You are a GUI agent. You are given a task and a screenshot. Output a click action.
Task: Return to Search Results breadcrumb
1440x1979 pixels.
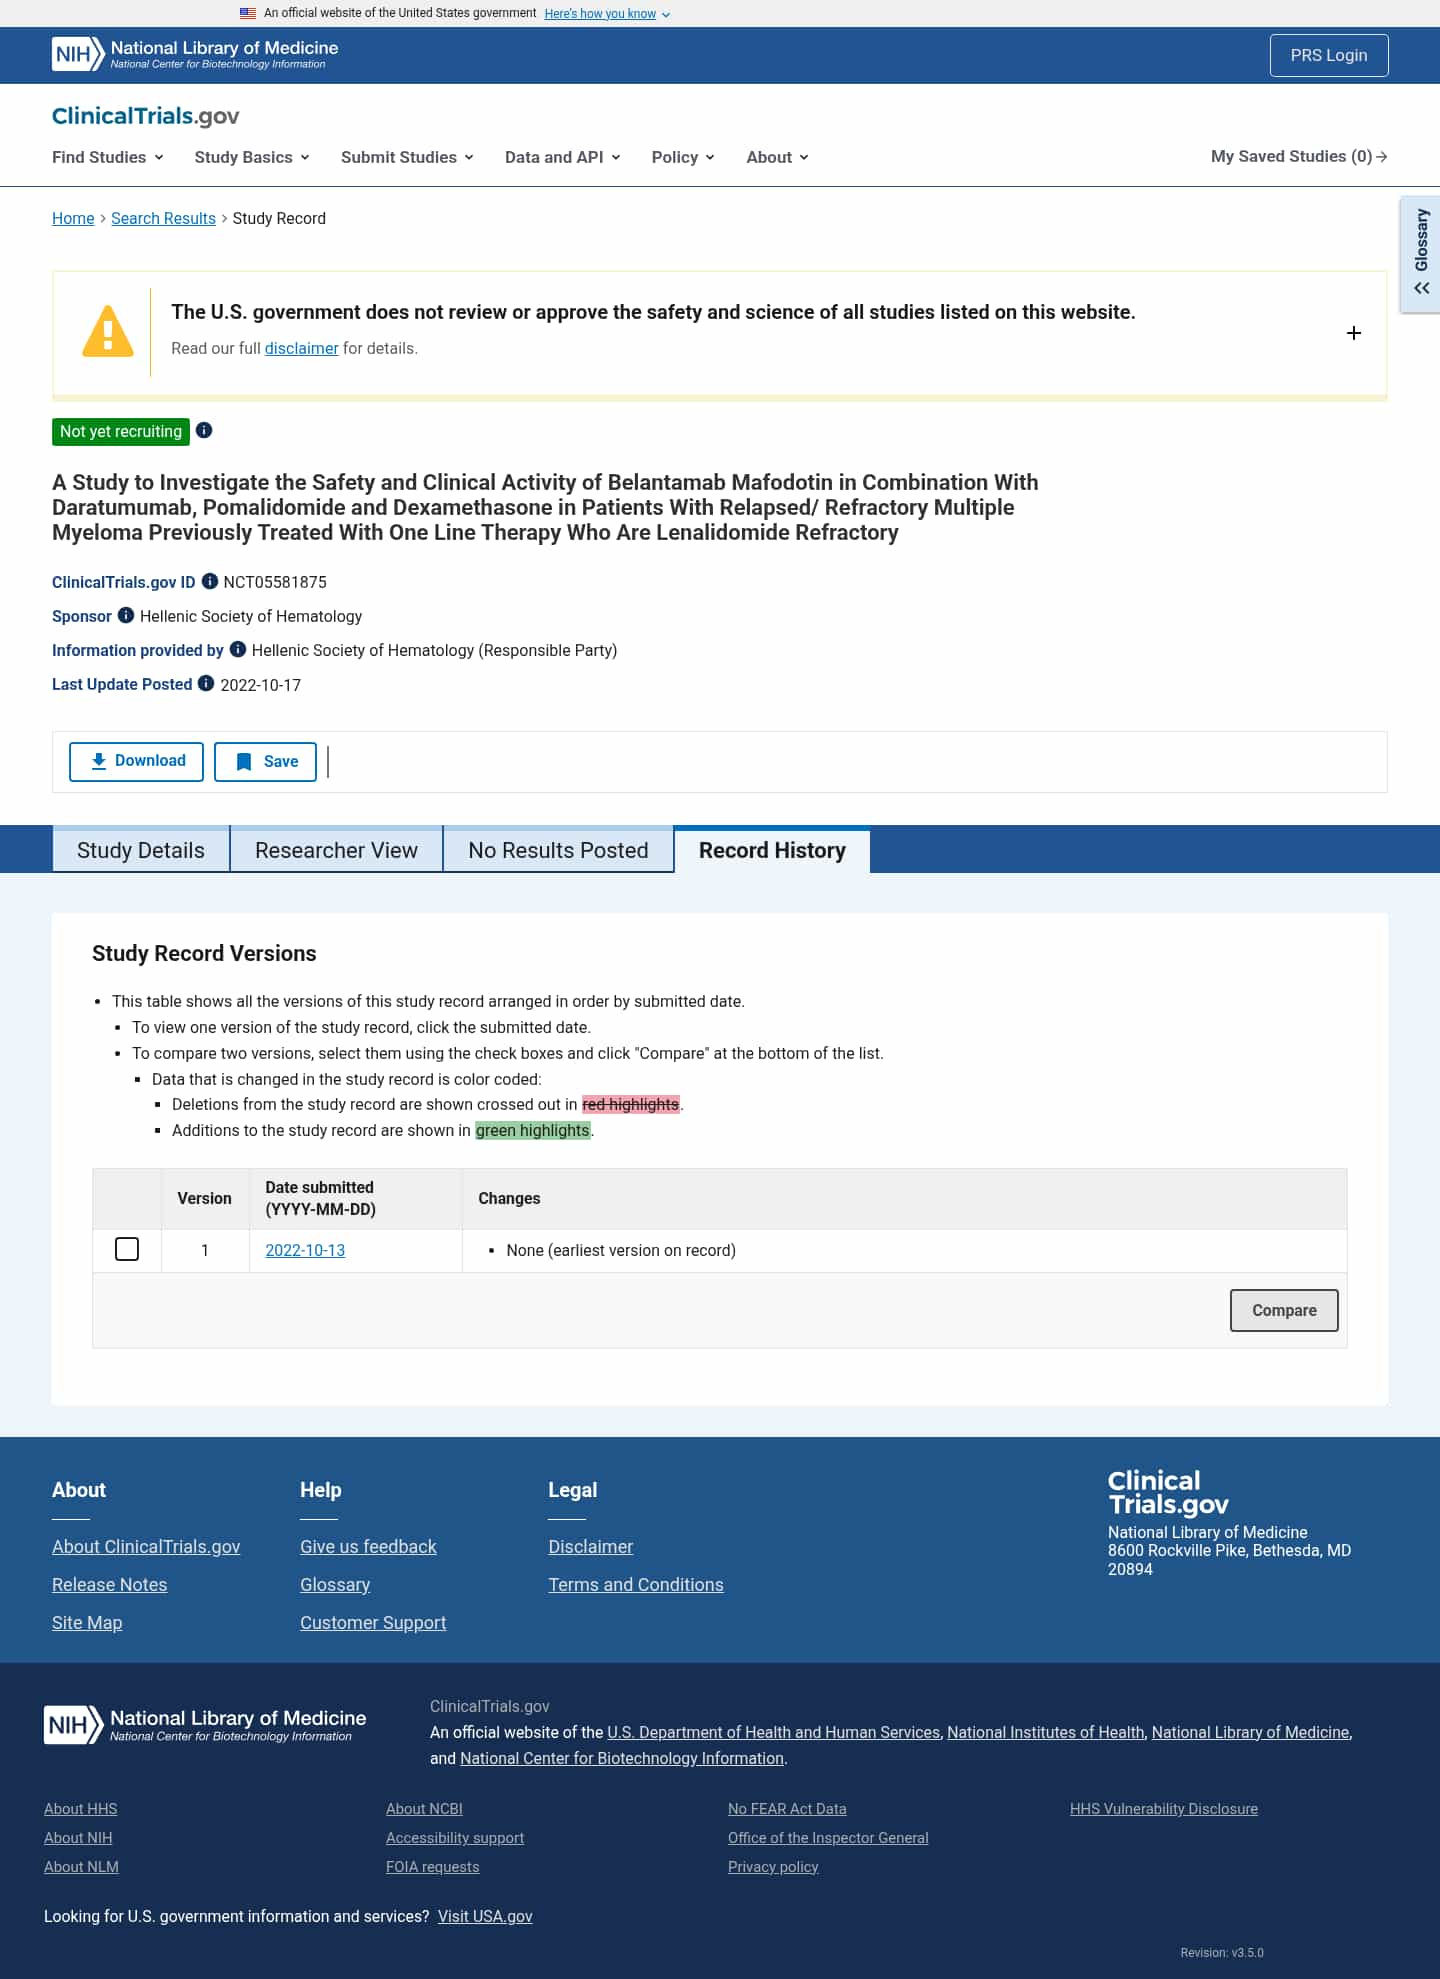[163, 218]
